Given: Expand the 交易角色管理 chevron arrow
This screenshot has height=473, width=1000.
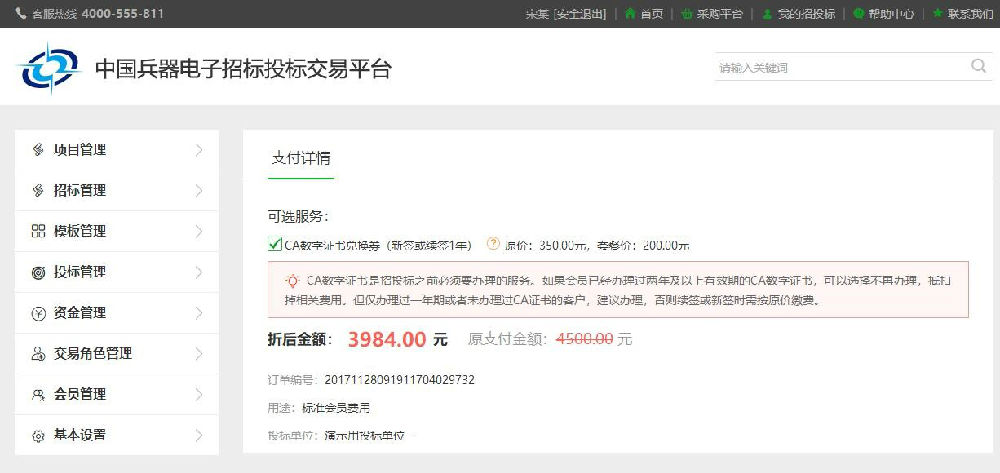Looking at the screenshot, I should (x=199, y=354).
